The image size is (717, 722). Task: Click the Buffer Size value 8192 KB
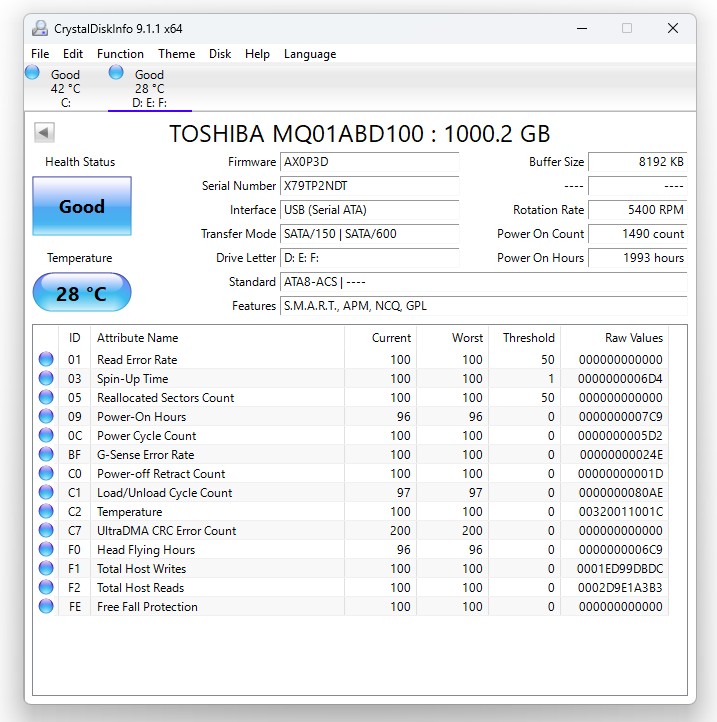coord(638,162)
